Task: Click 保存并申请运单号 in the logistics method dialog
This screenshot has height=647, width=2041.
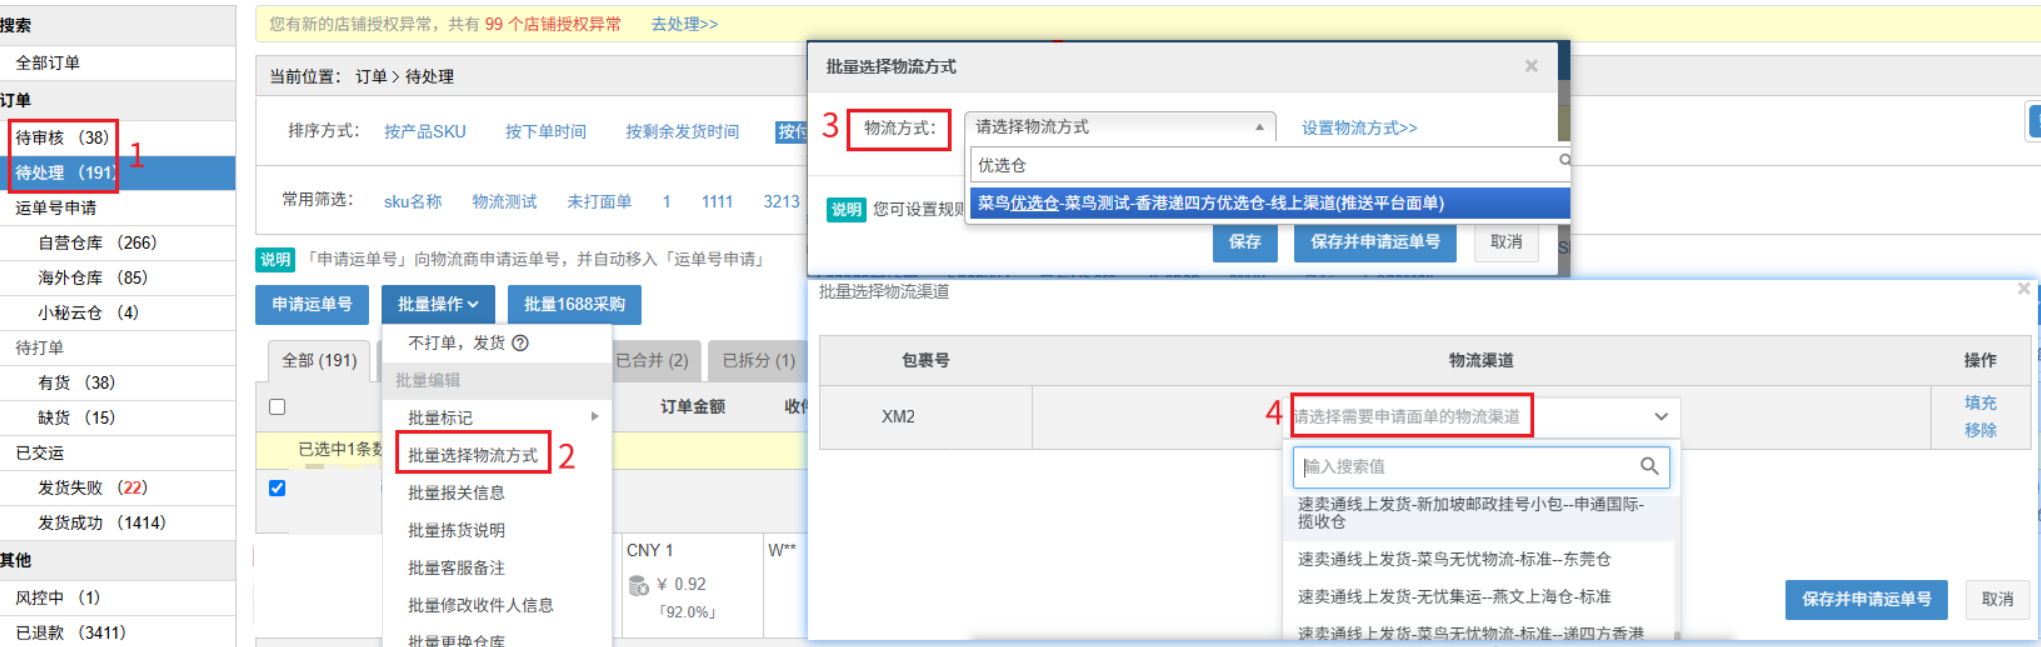Action: point(1375,242)
